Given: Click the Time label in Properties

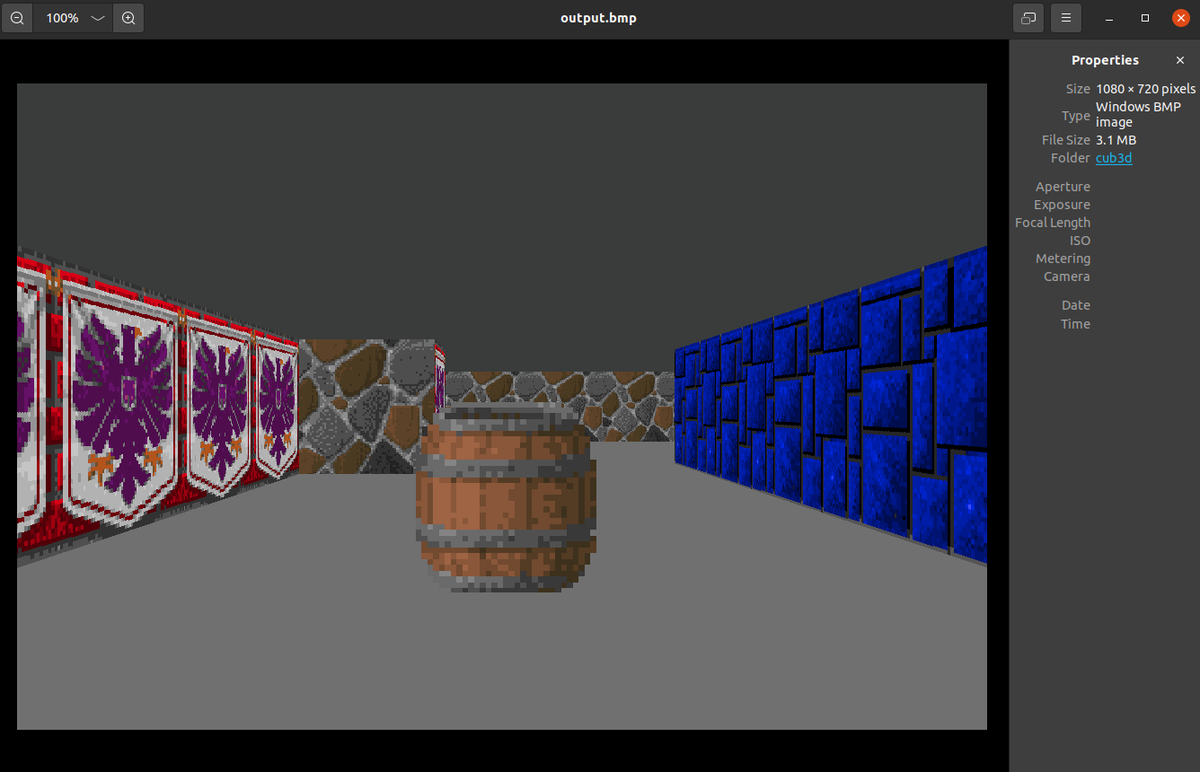Looking at the screenshot, I should pyautogui.click(x=1076, y=324).
